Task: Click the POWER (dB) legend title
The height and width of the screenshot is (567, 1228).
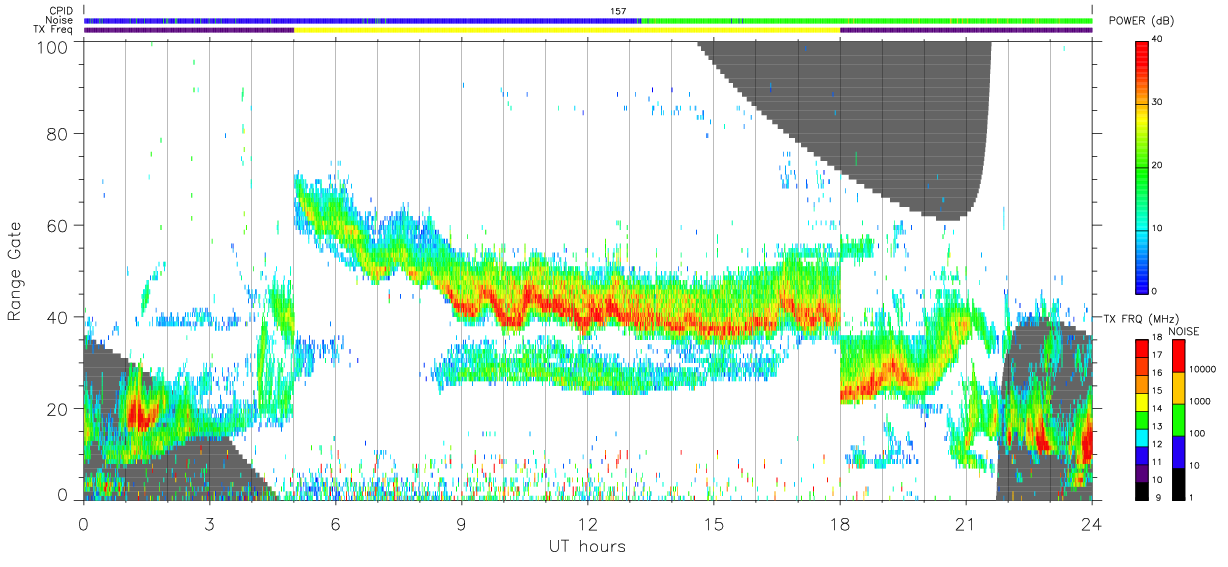Action: coord(1142,21)
